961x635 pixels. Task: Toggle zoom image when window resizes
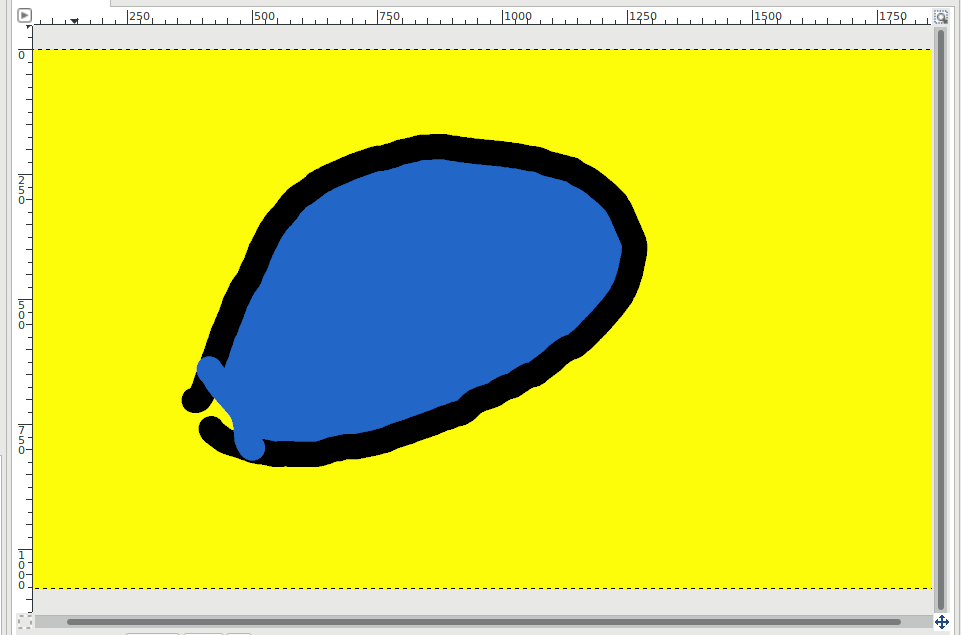click(941, 17)
